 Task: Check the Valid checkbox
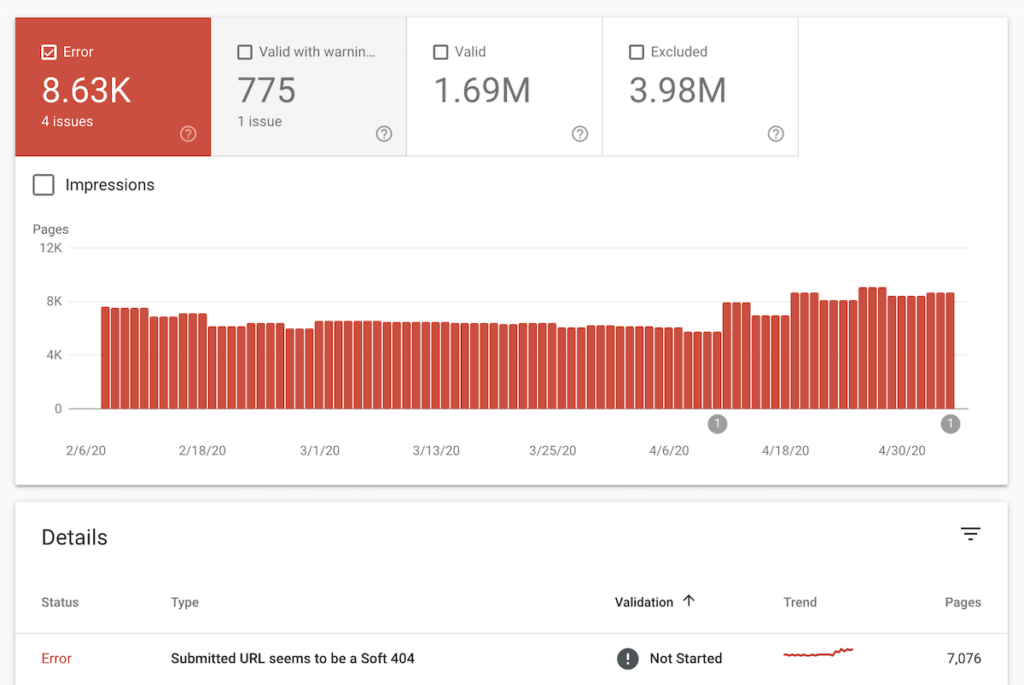click(x=441, y=52)
